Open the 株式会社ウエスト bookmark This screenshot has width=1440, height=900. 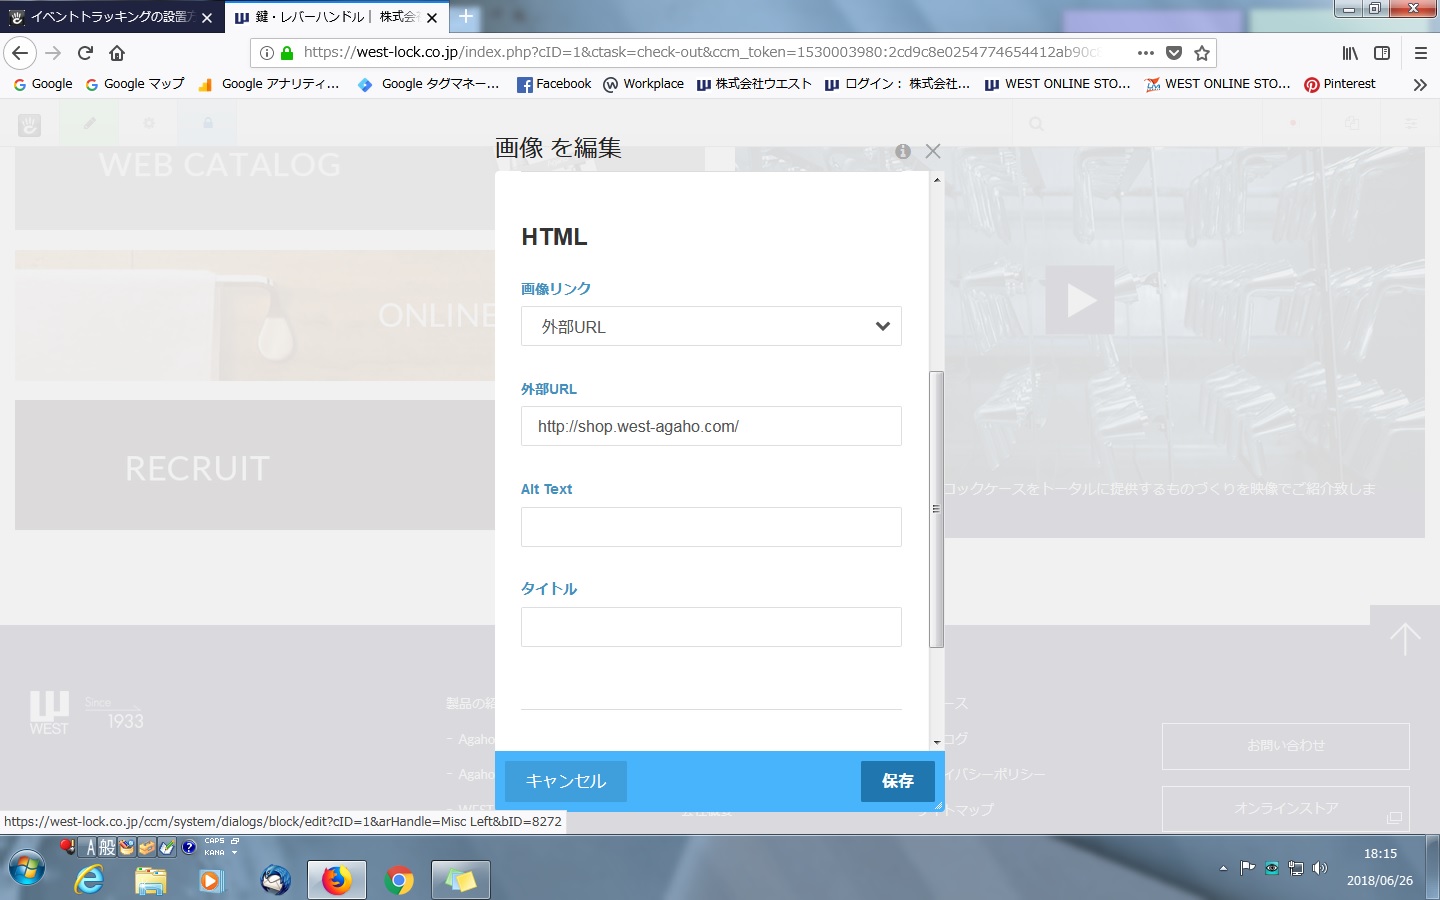coord(754,84)
